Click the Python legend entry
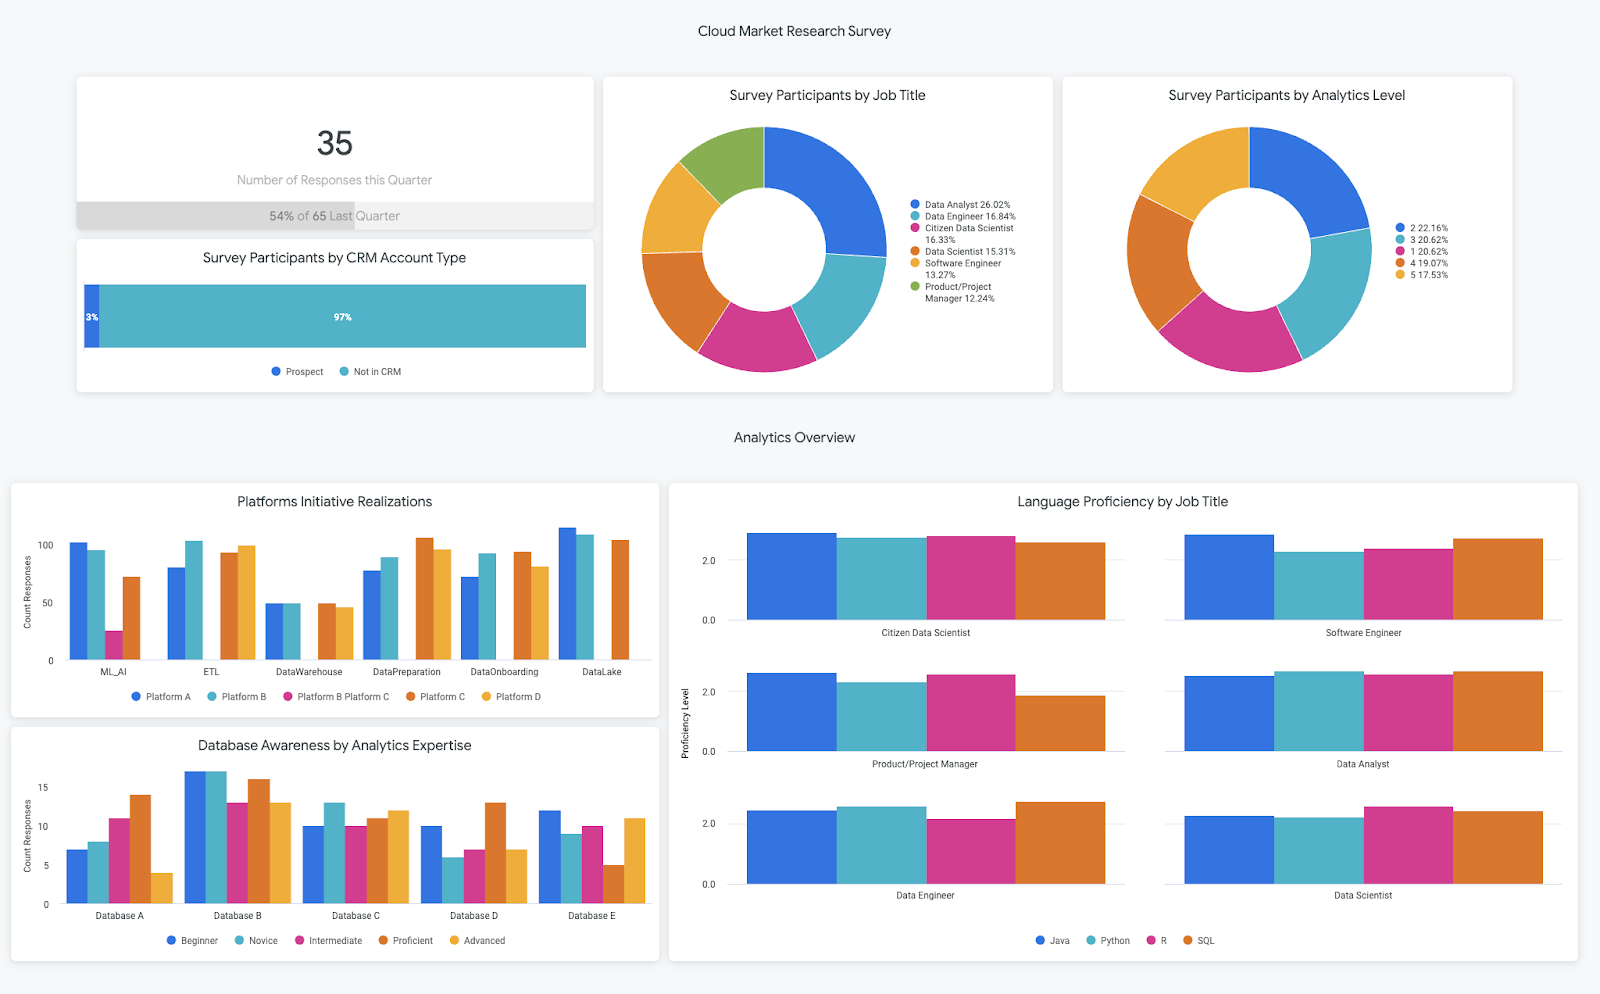Screen dimensions: 1600x994 [1108, 941]
